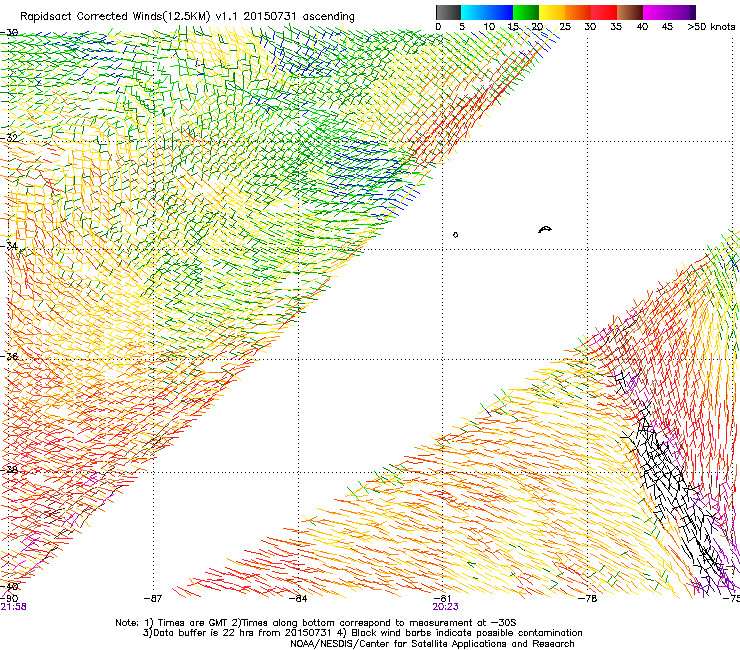This screenshot has height=650, width=740.
Task: Click the magenta 40–45 knots legend segment
Action: pyautogui.click(x=656, y=12)
